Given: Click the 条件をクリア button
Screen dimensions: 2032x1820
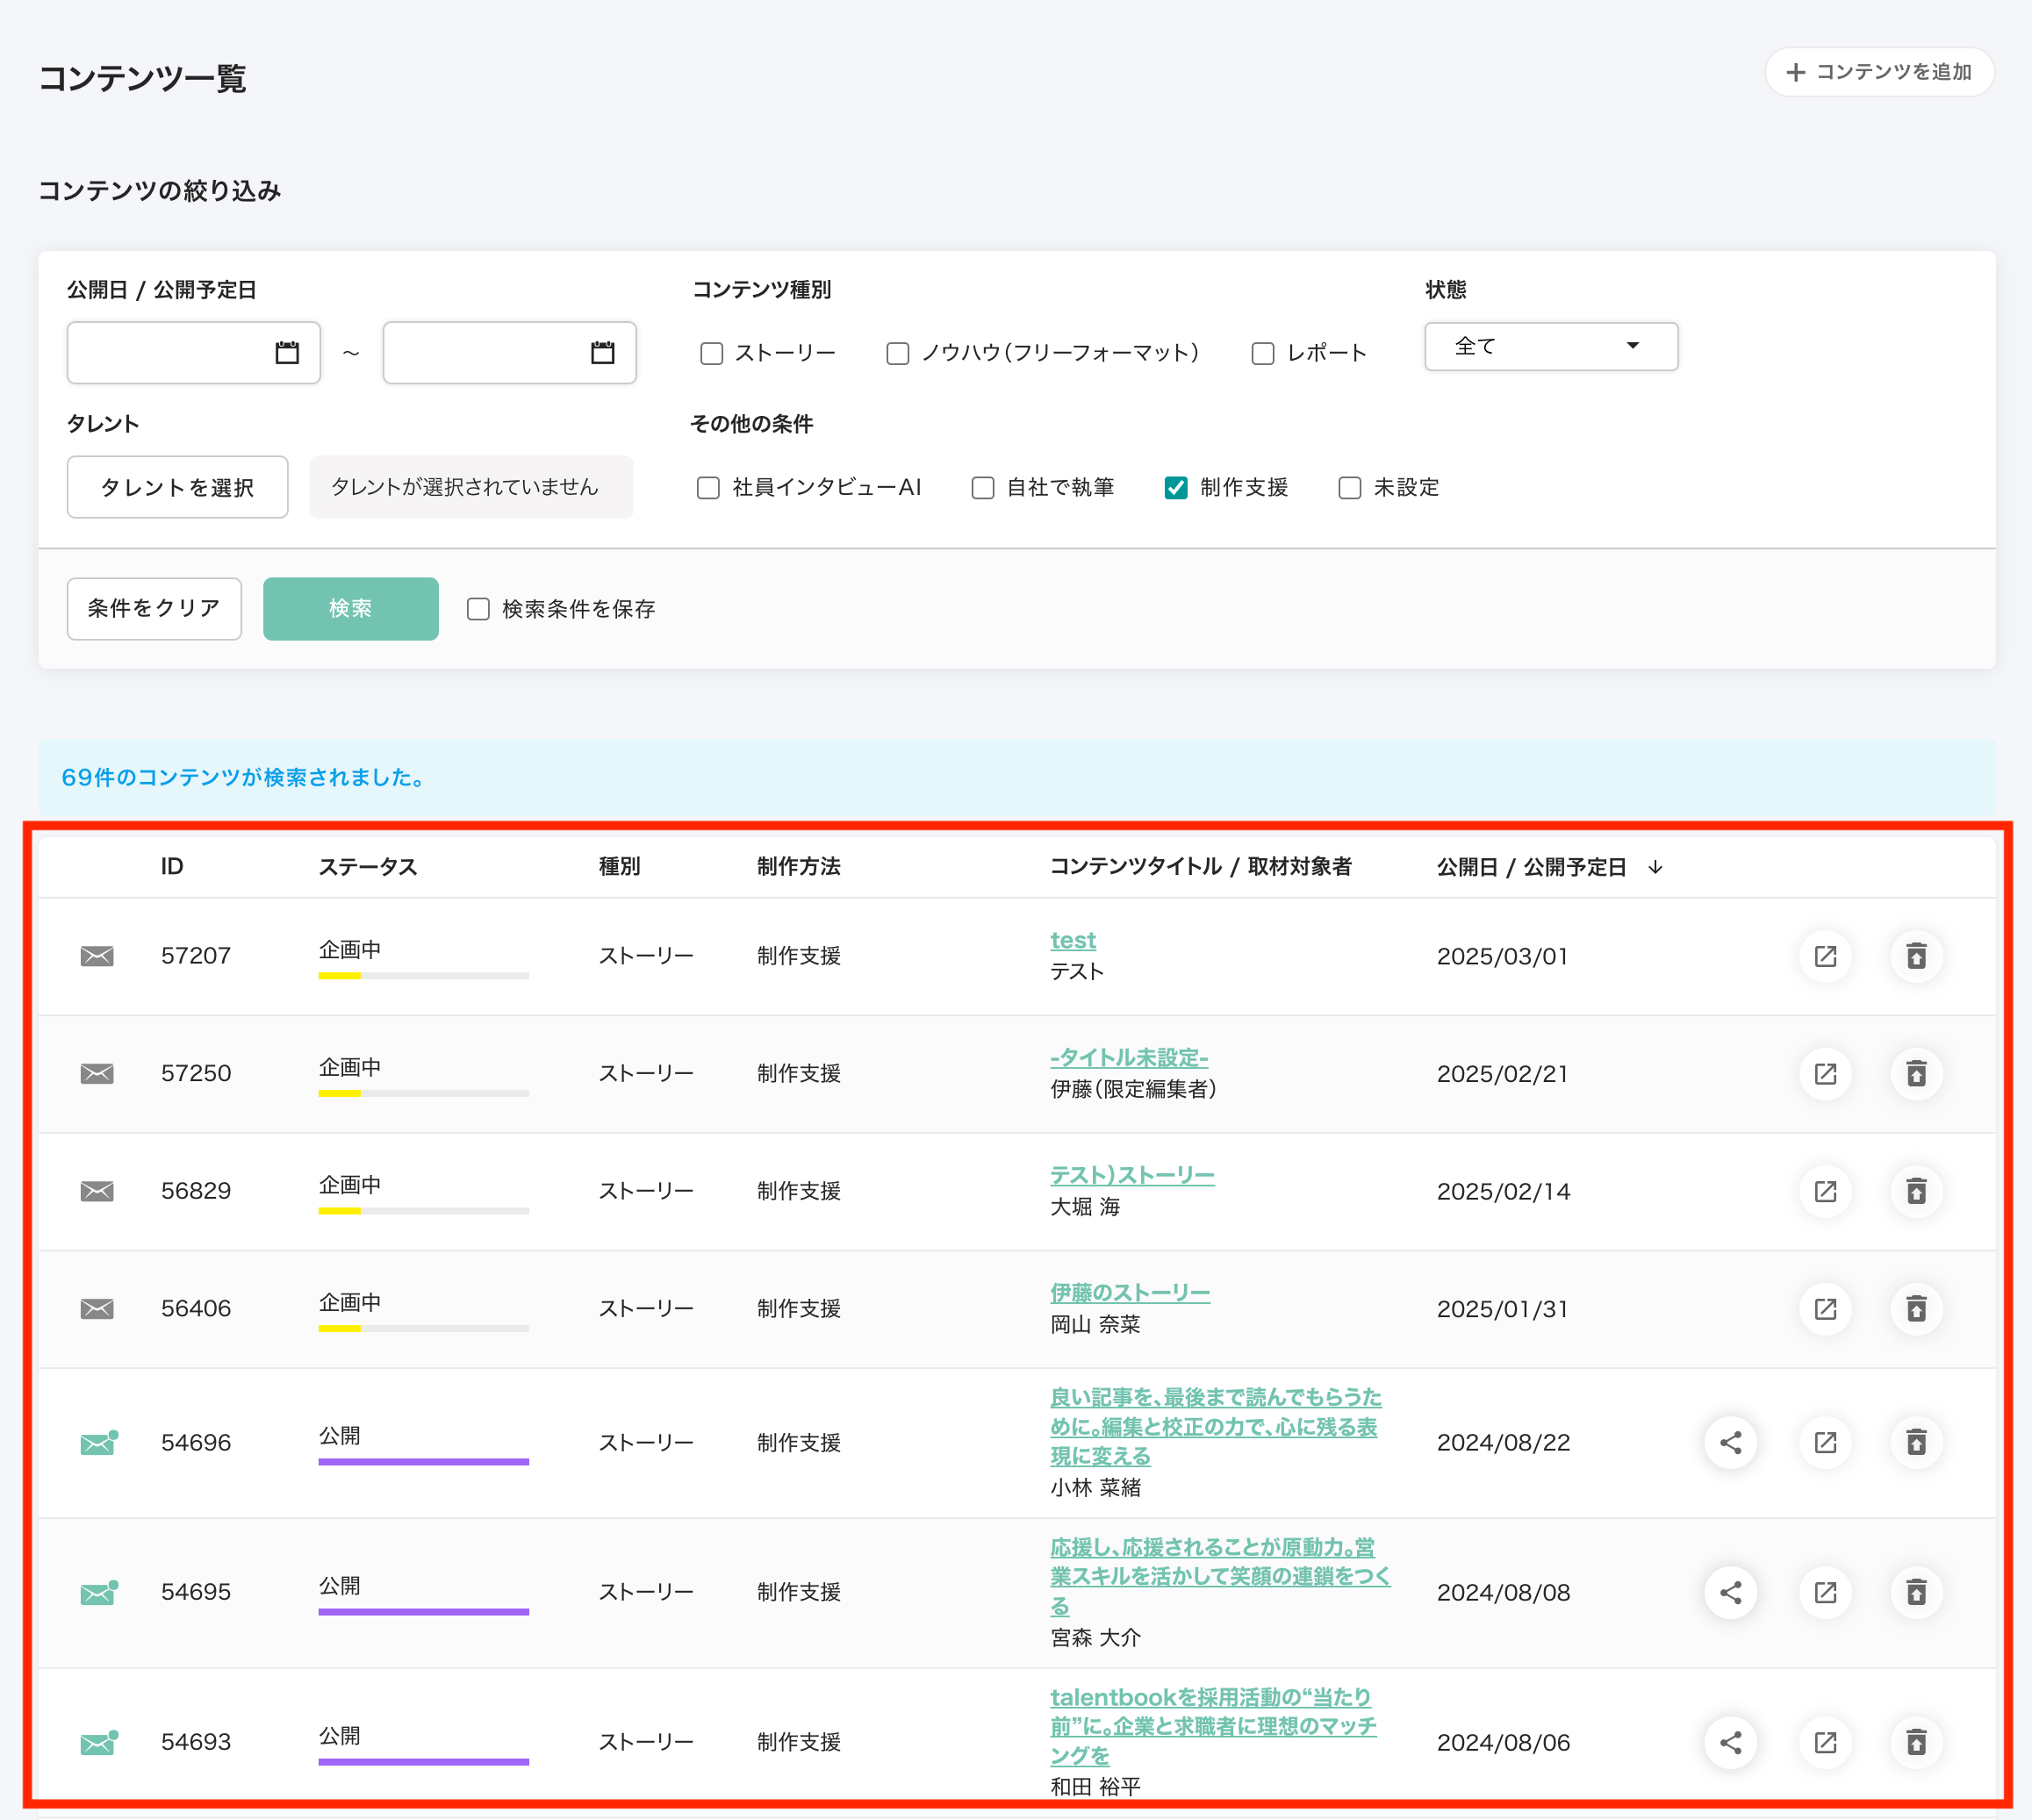Looking at the screenshot, I should tap(154, 608).
